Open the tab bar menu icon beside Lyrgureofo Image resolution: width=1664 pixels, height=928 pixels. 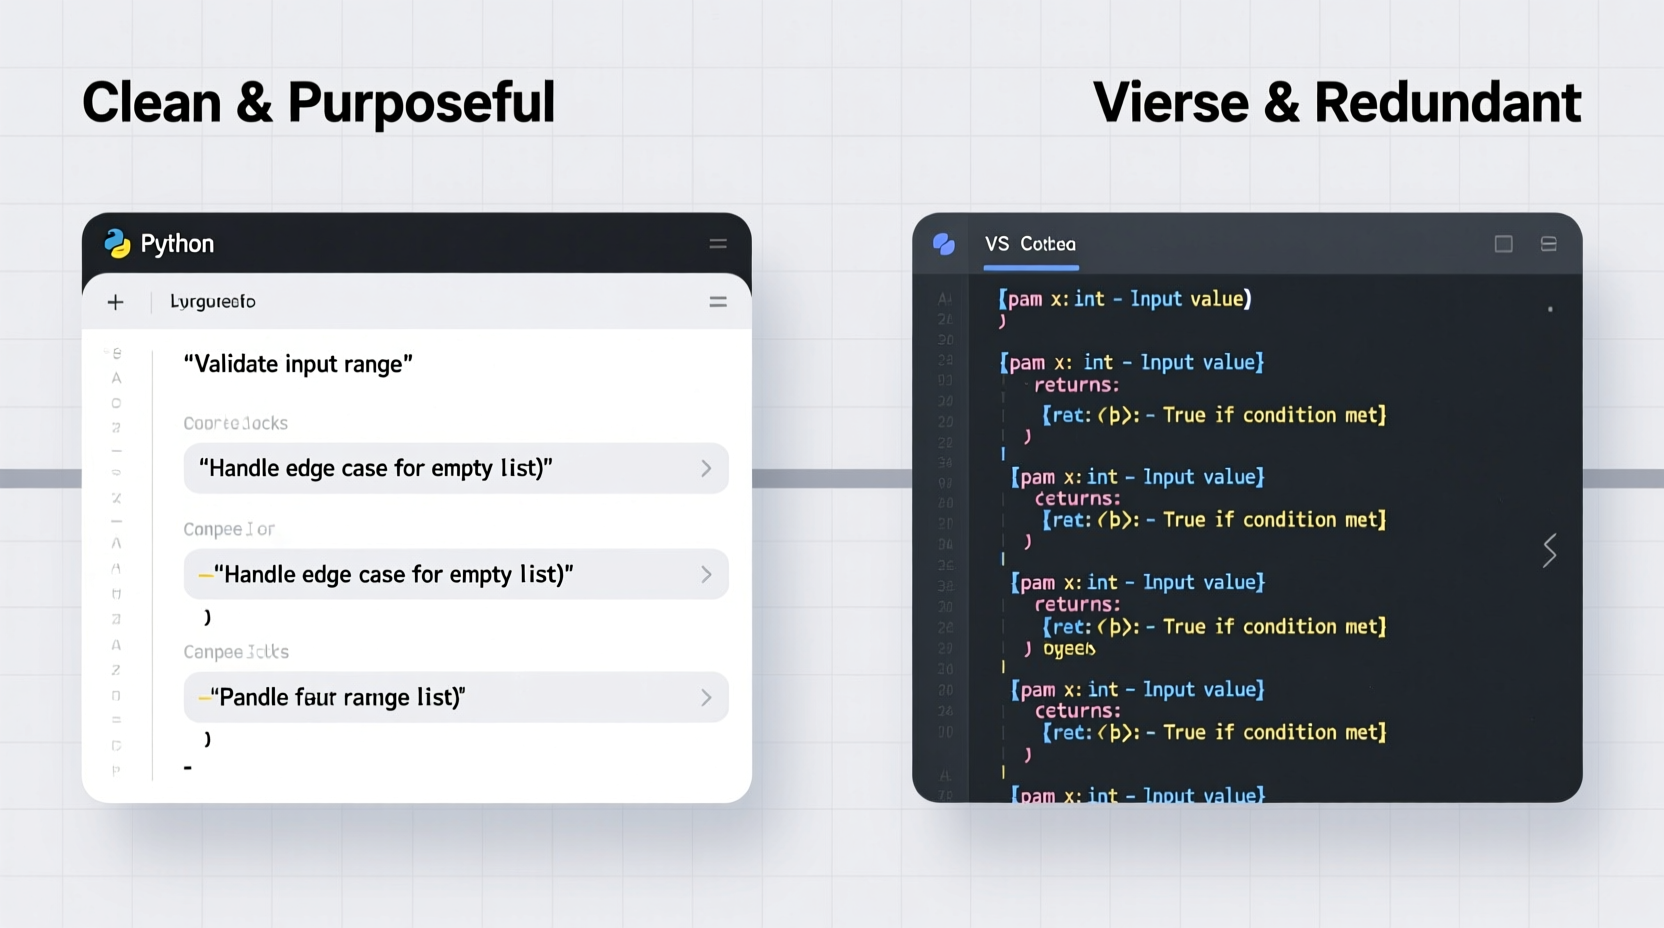pyautogui.click(x=718, y=302)
